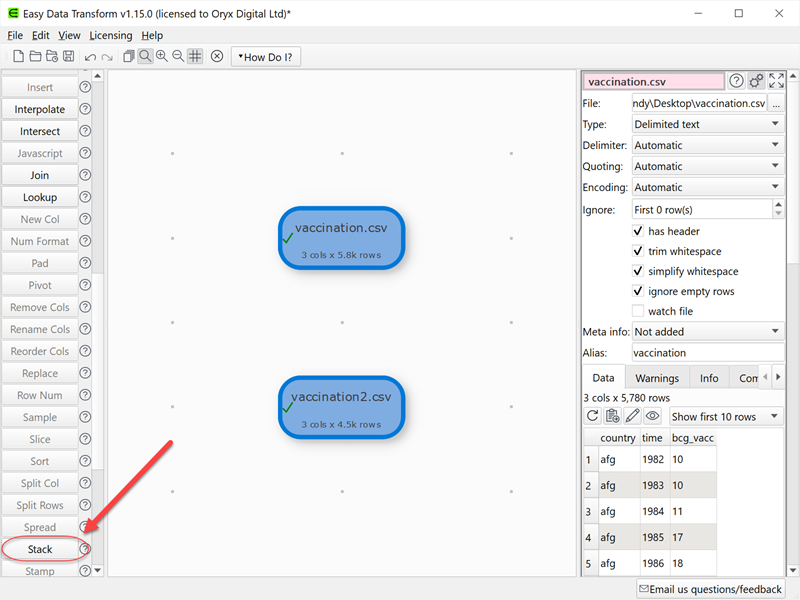Click the 'Email us questions/feedback' link

(x=710, y=589)
